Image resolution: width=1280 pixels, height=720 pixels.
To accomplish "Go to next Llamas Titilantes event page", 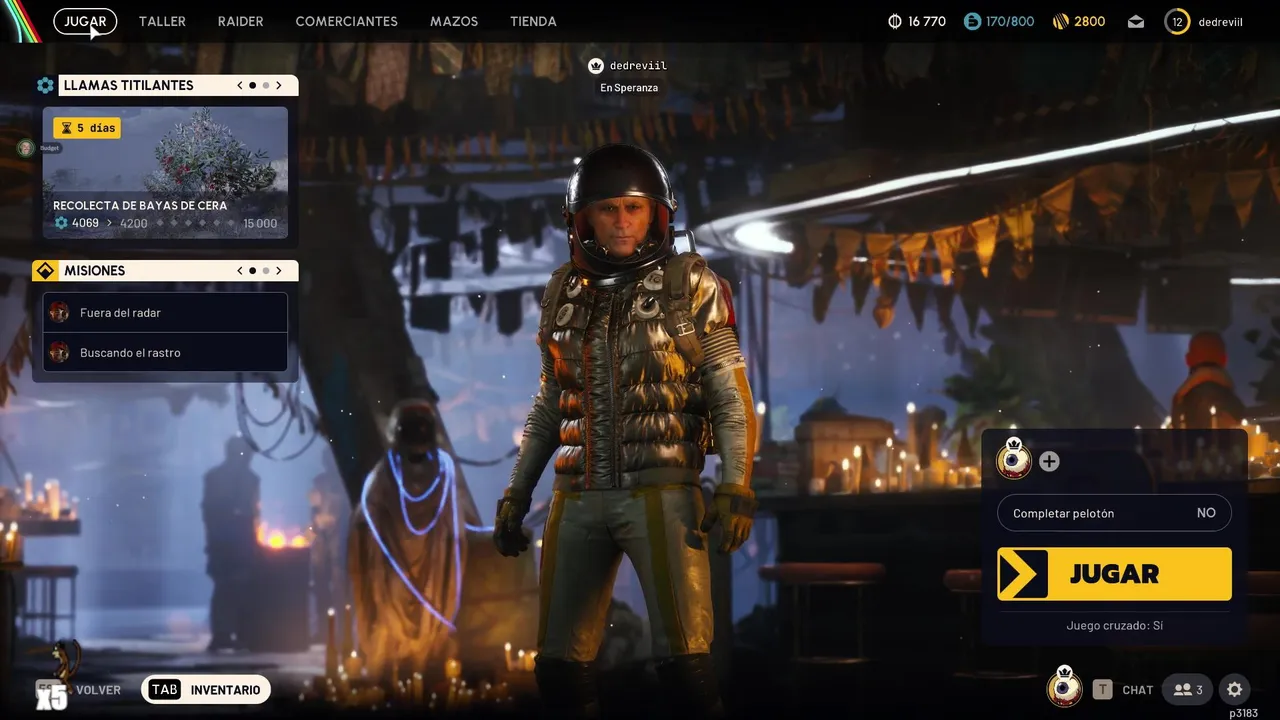I will (279, 85).
